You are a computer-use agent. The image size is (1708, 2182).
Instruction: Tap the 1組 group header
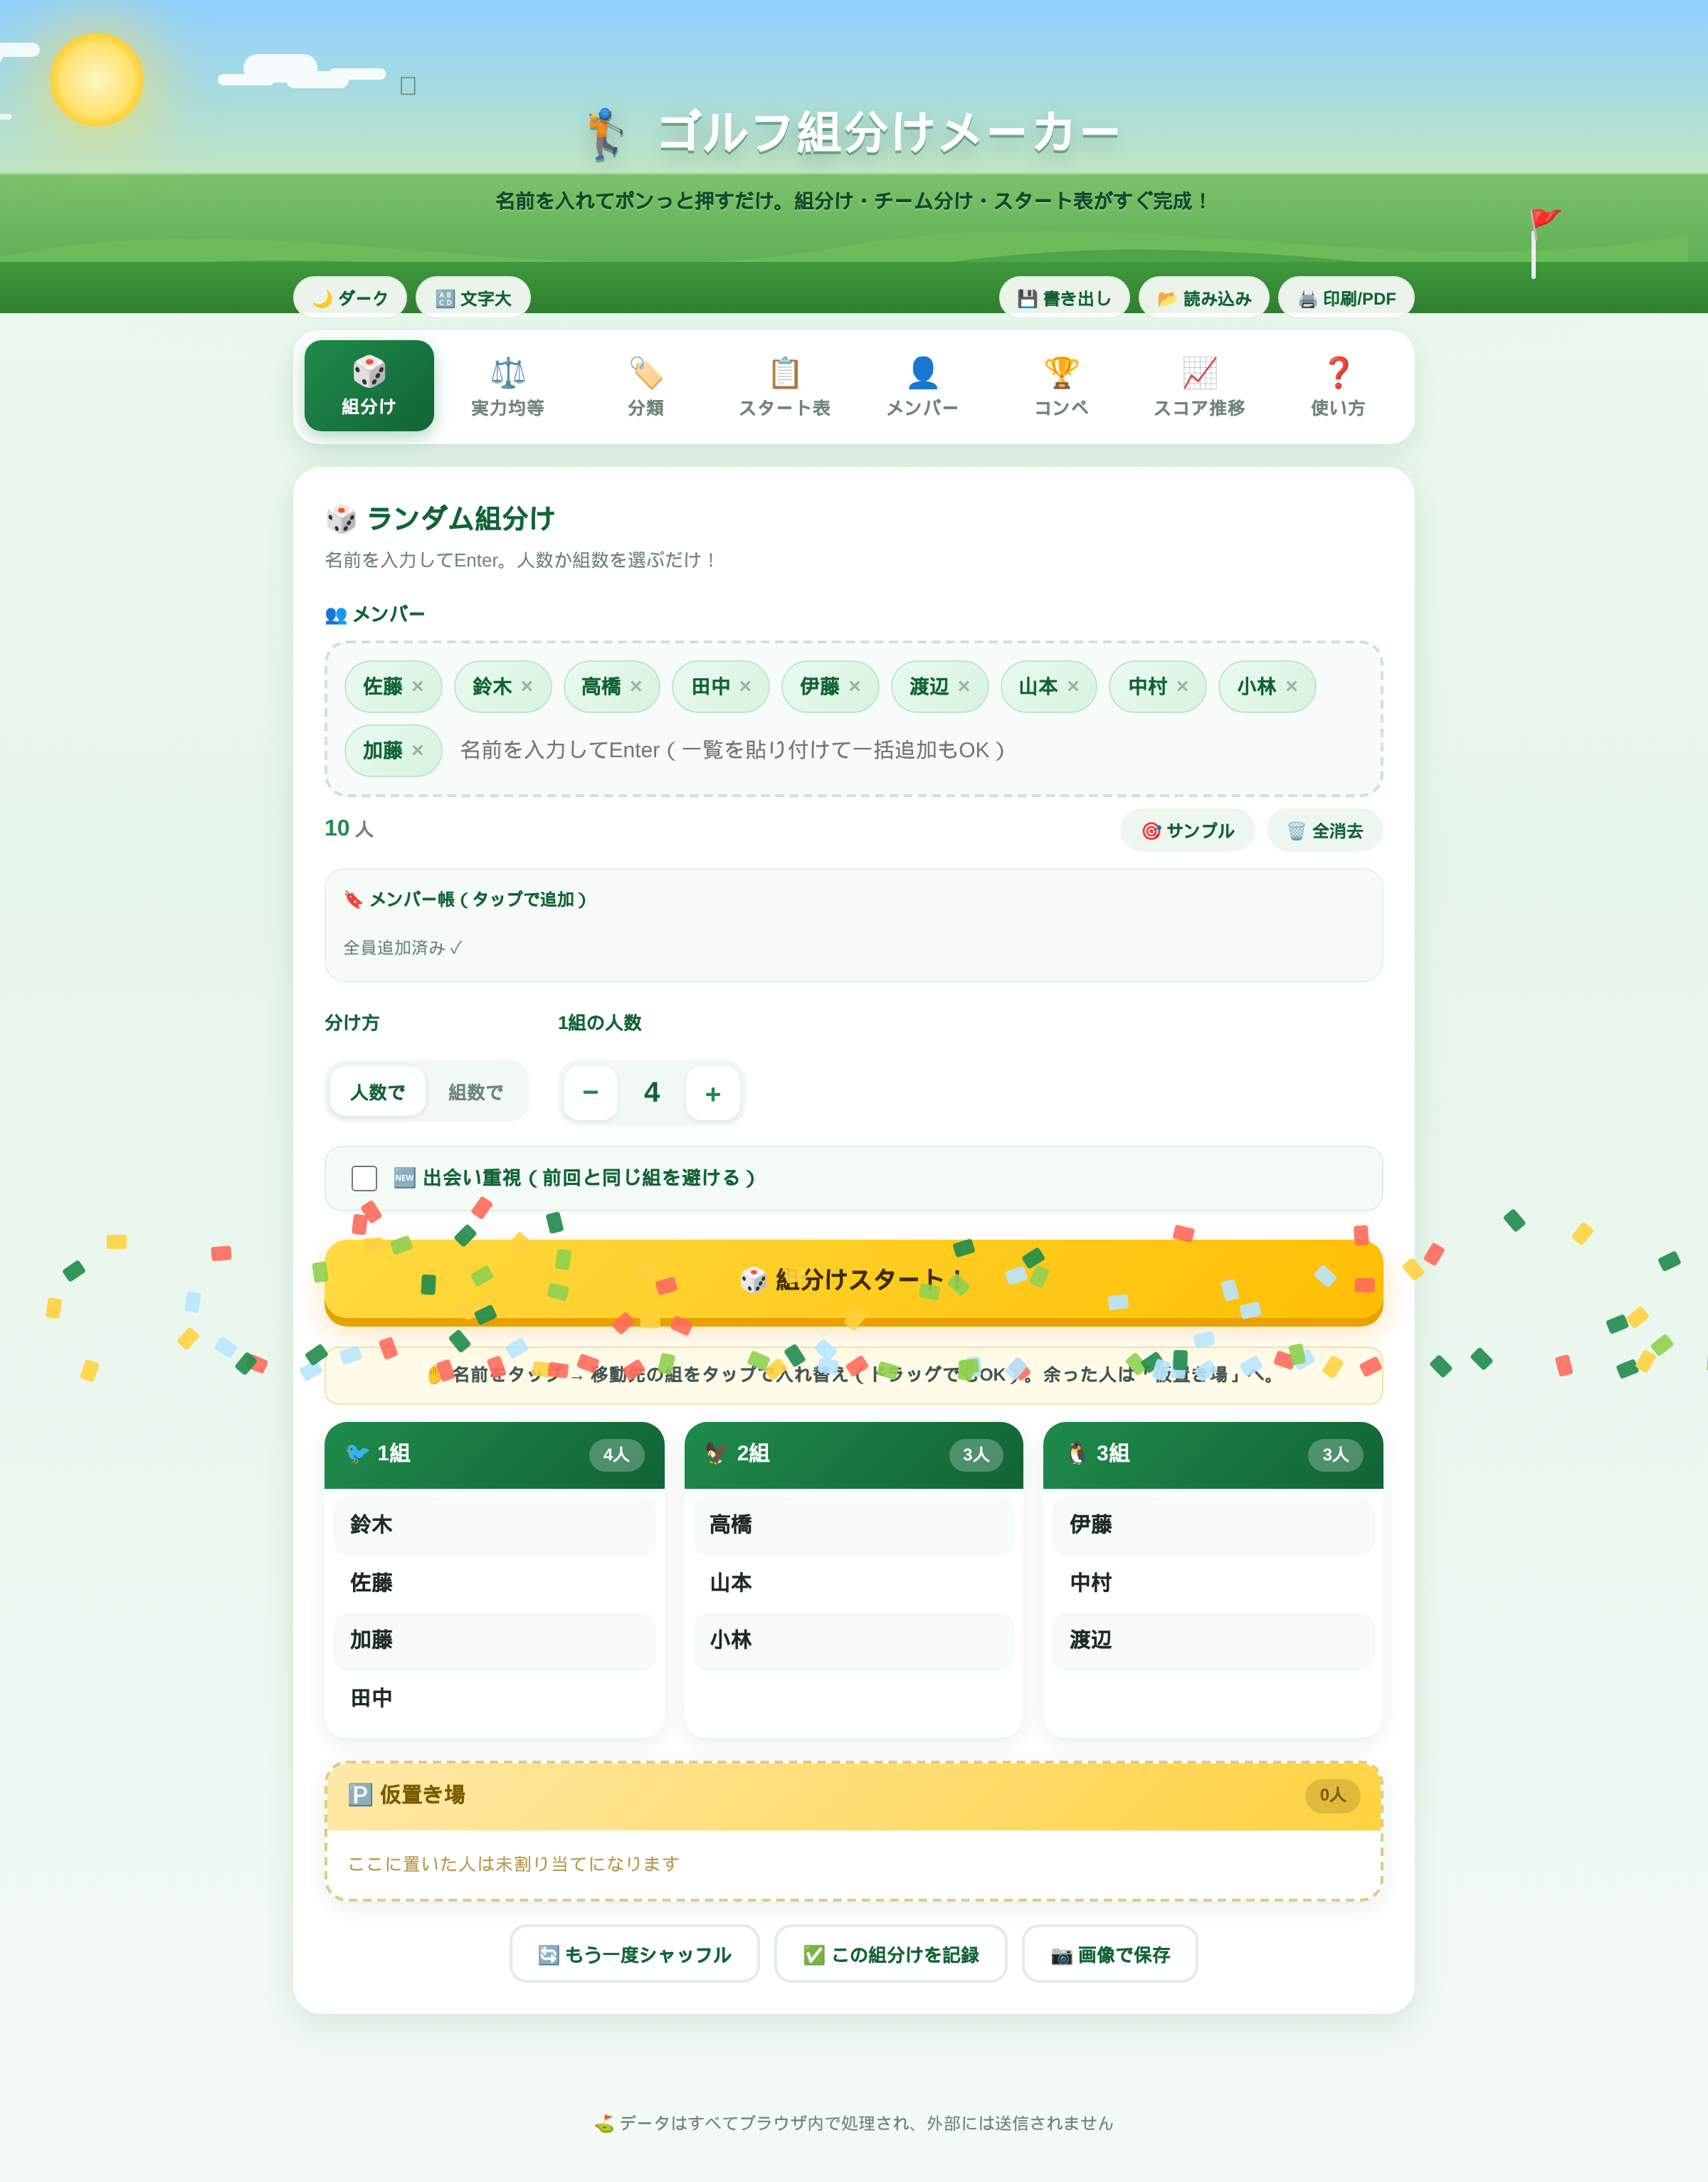click(x=494, y=1455)
